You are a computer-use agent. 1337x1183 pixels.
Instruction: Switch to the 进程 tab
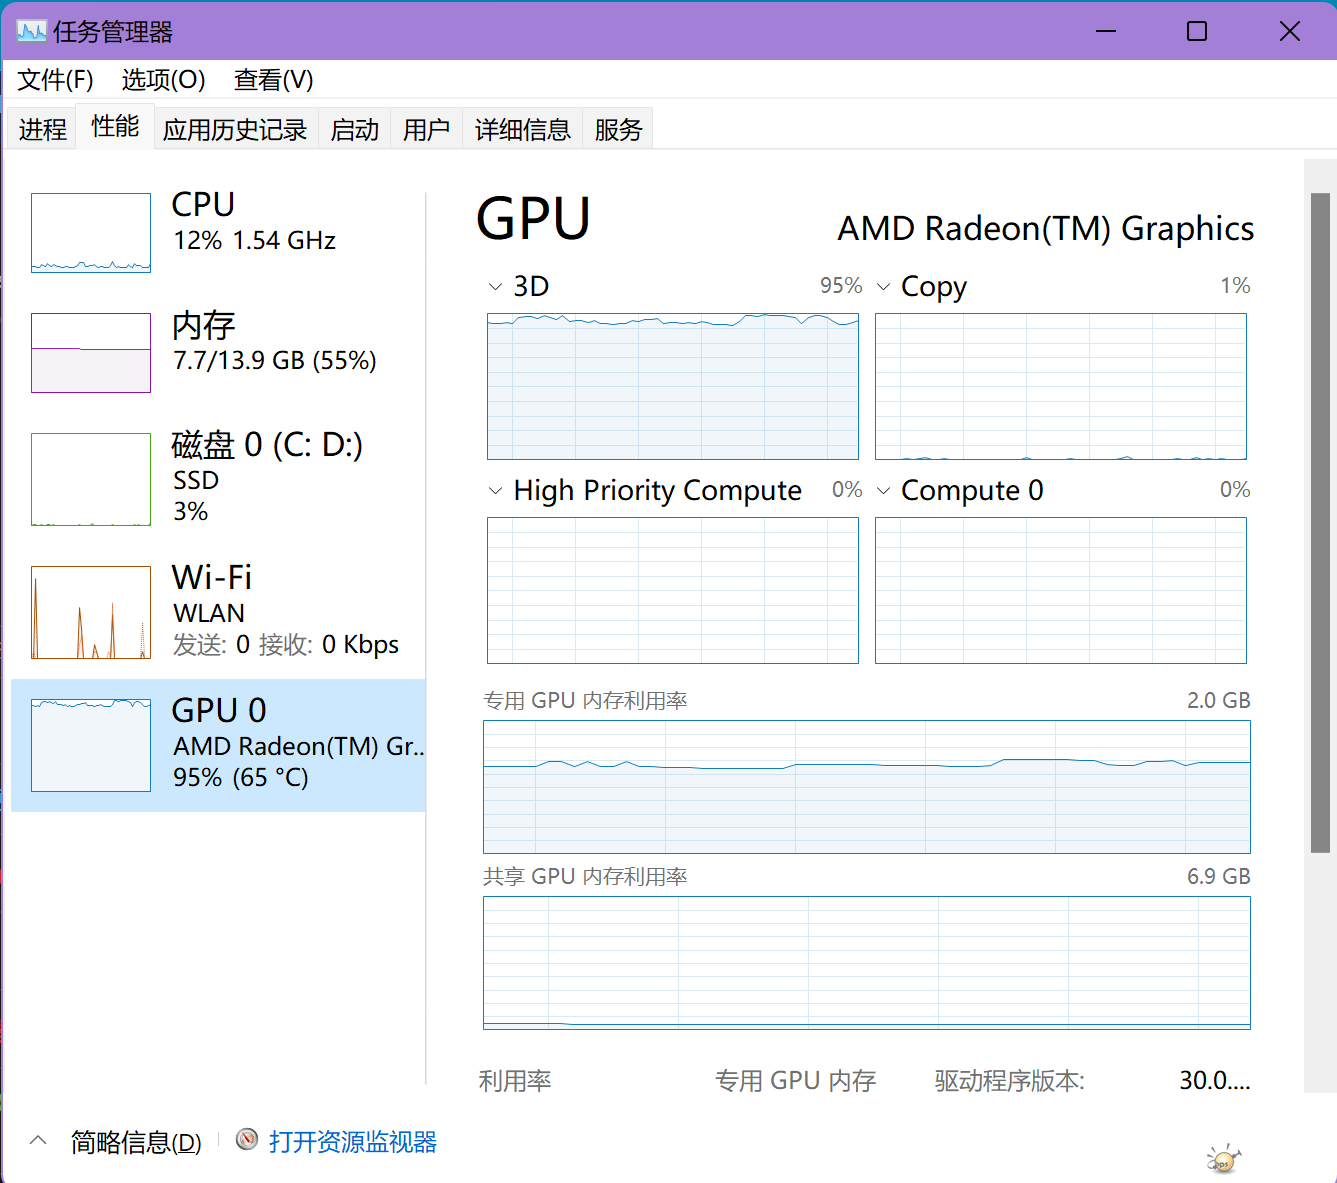tap(42, 129)
